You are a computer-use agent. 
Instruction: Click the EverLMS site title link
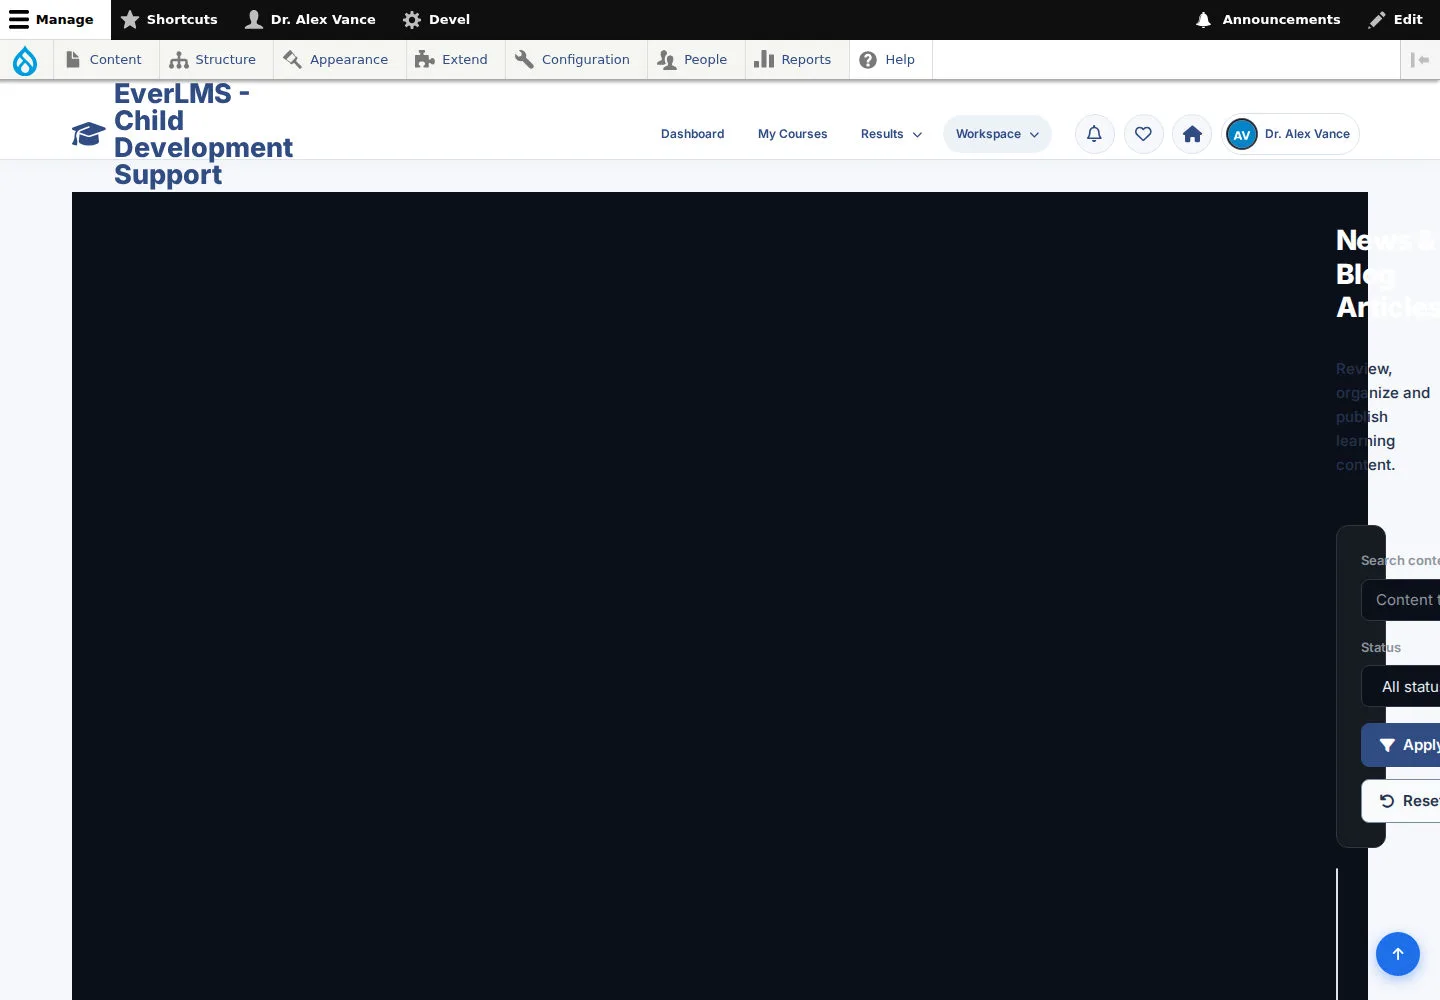click(x=203, y=134)
